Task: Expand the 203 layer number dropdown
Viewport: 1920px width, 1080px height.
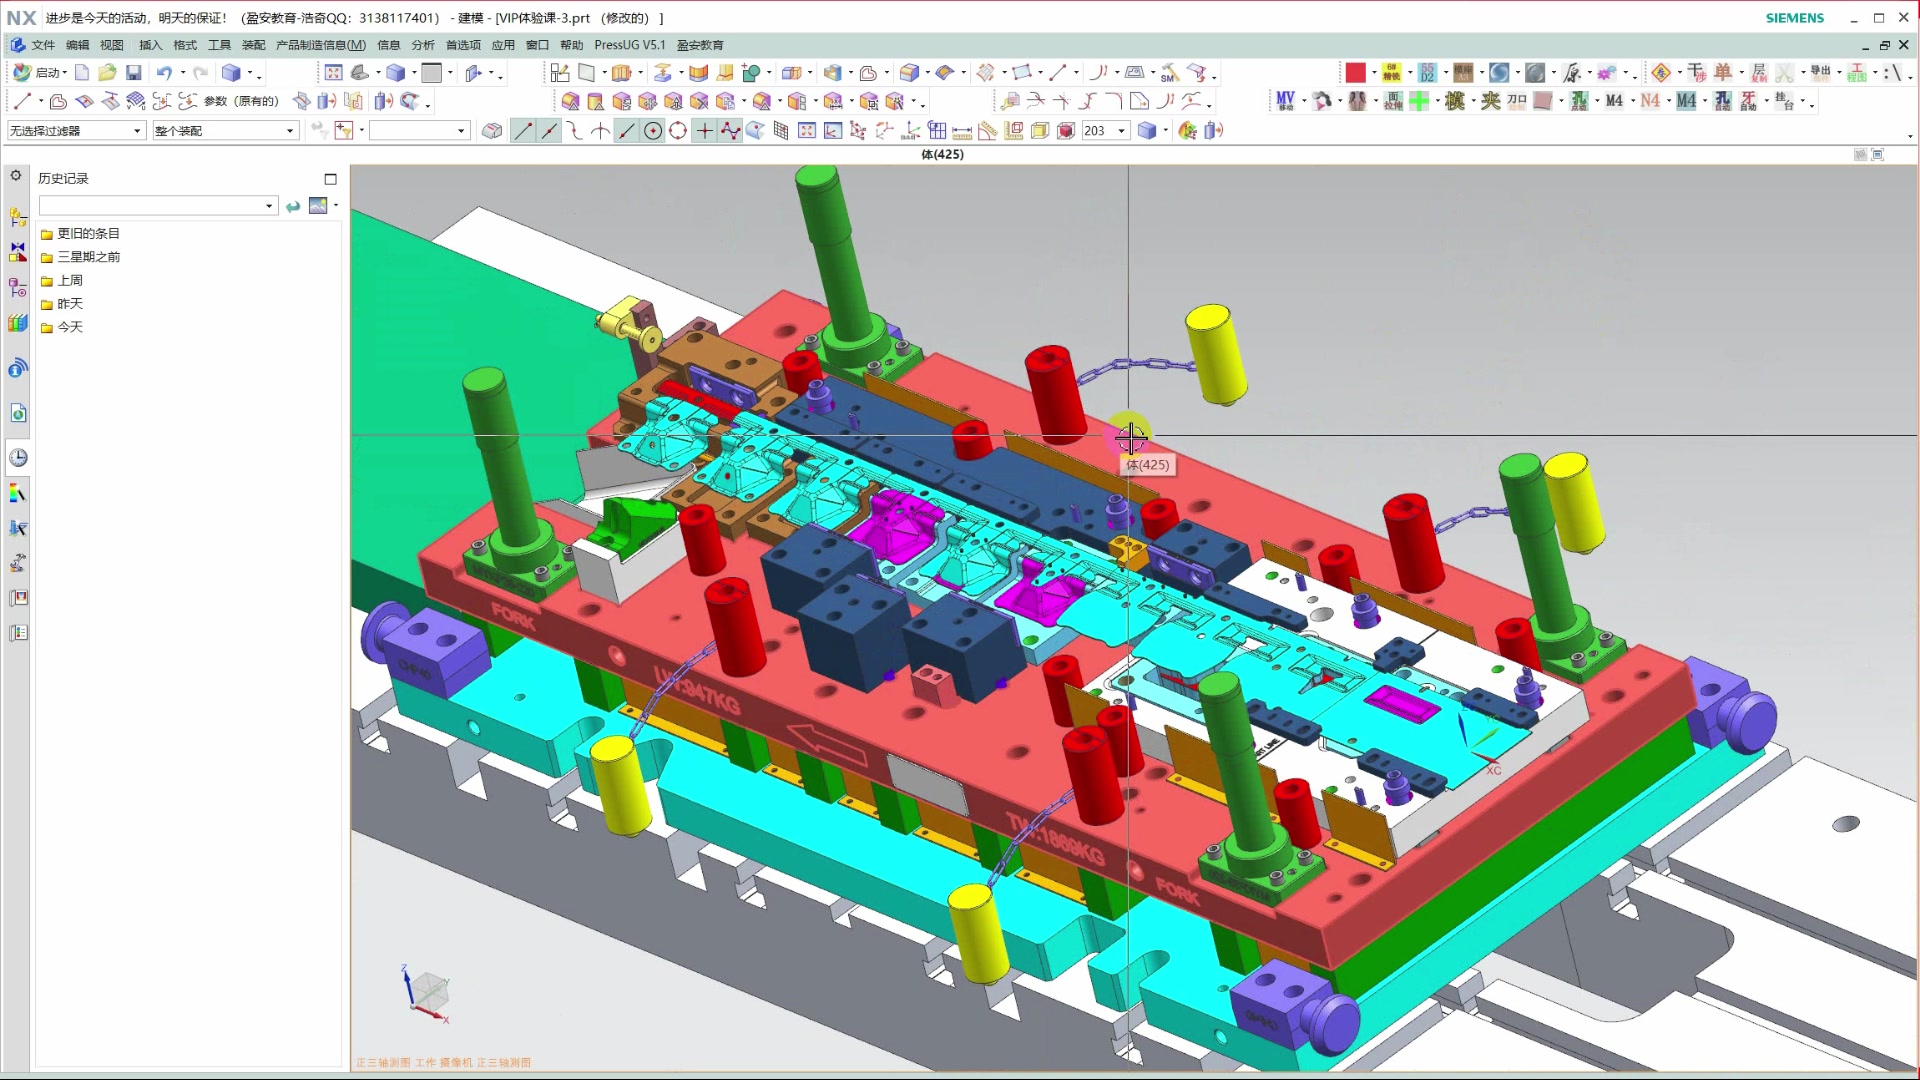Action: (x=1122, y=131)
